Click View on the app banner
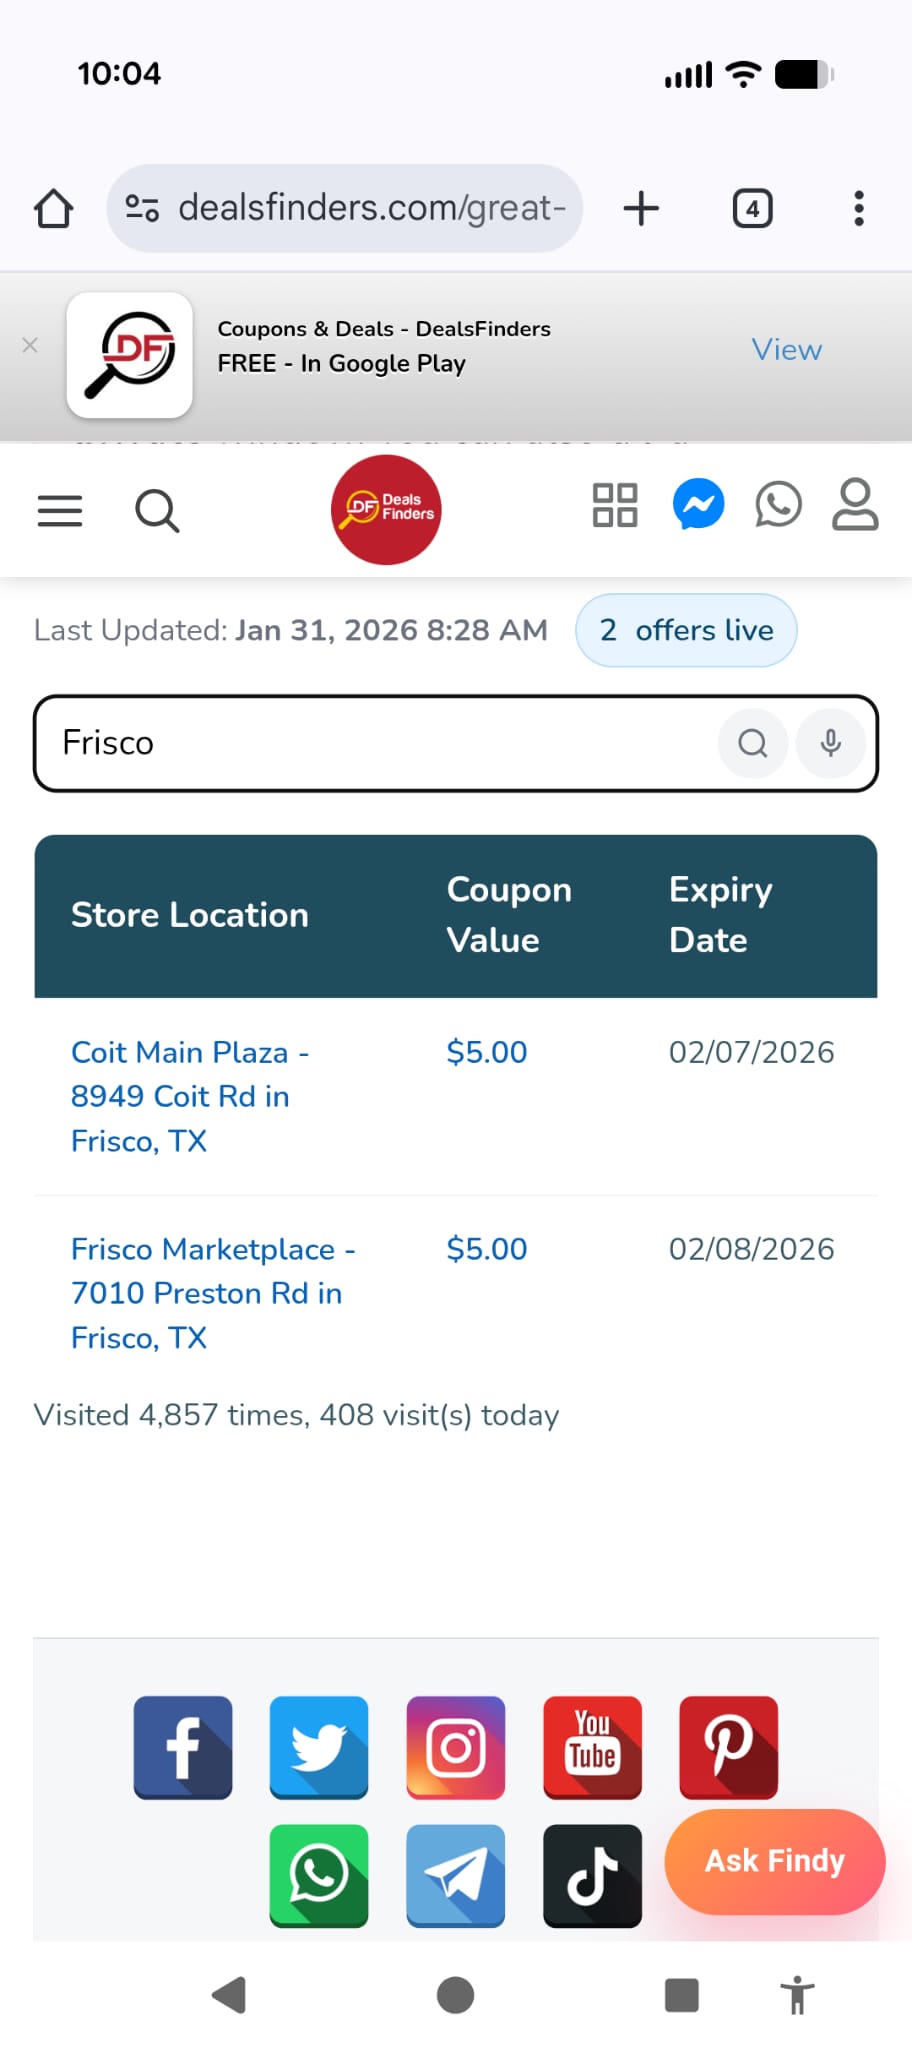Screen dimensions: 912x2048 (787, 350)
